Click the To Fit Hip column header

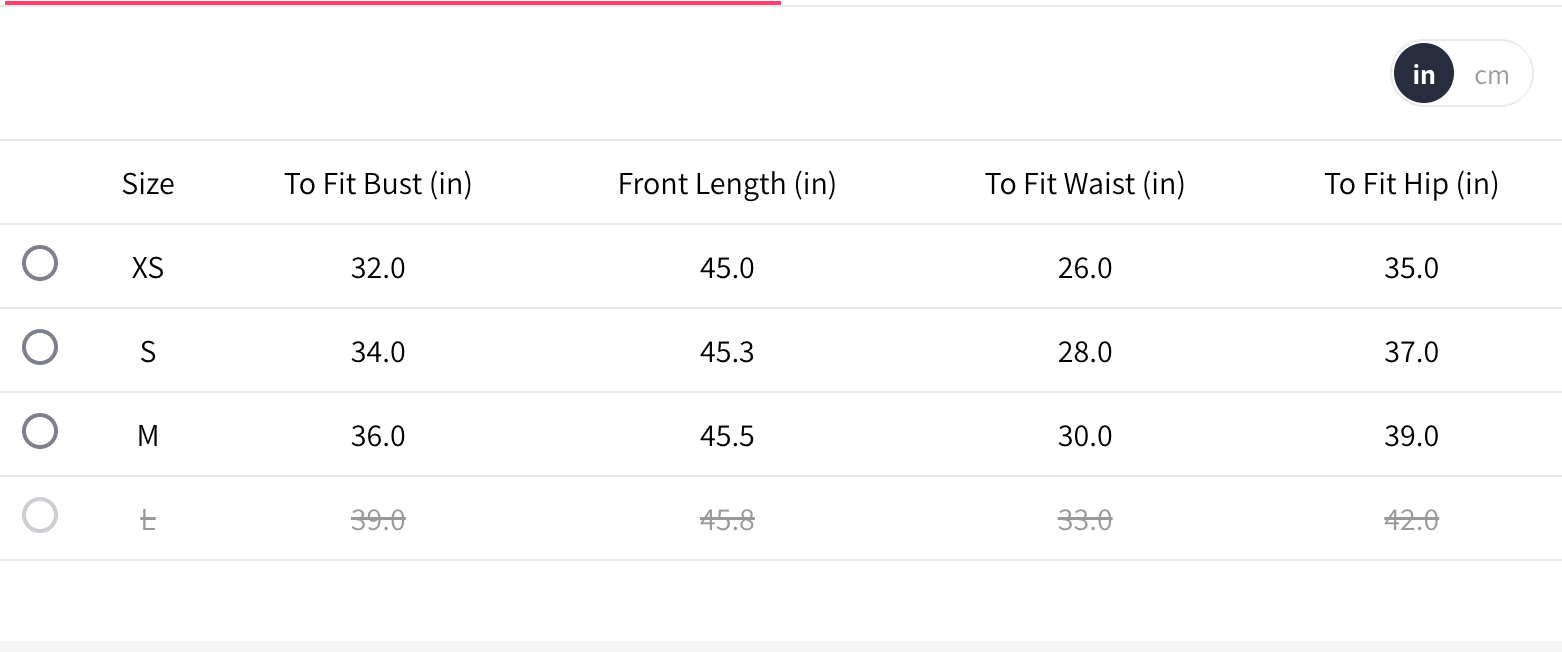[1411, 184]
